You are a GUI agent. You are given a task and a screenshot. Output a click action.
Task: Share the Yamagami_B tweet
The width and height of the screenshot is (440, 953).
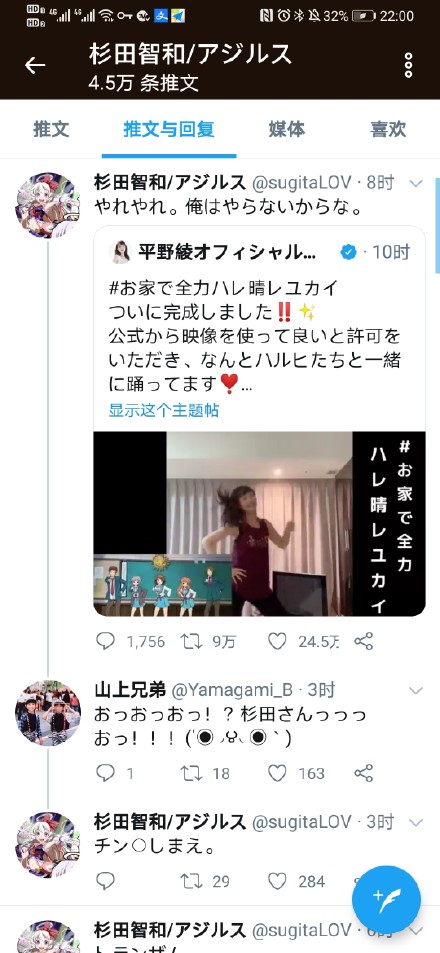point(363,773)
